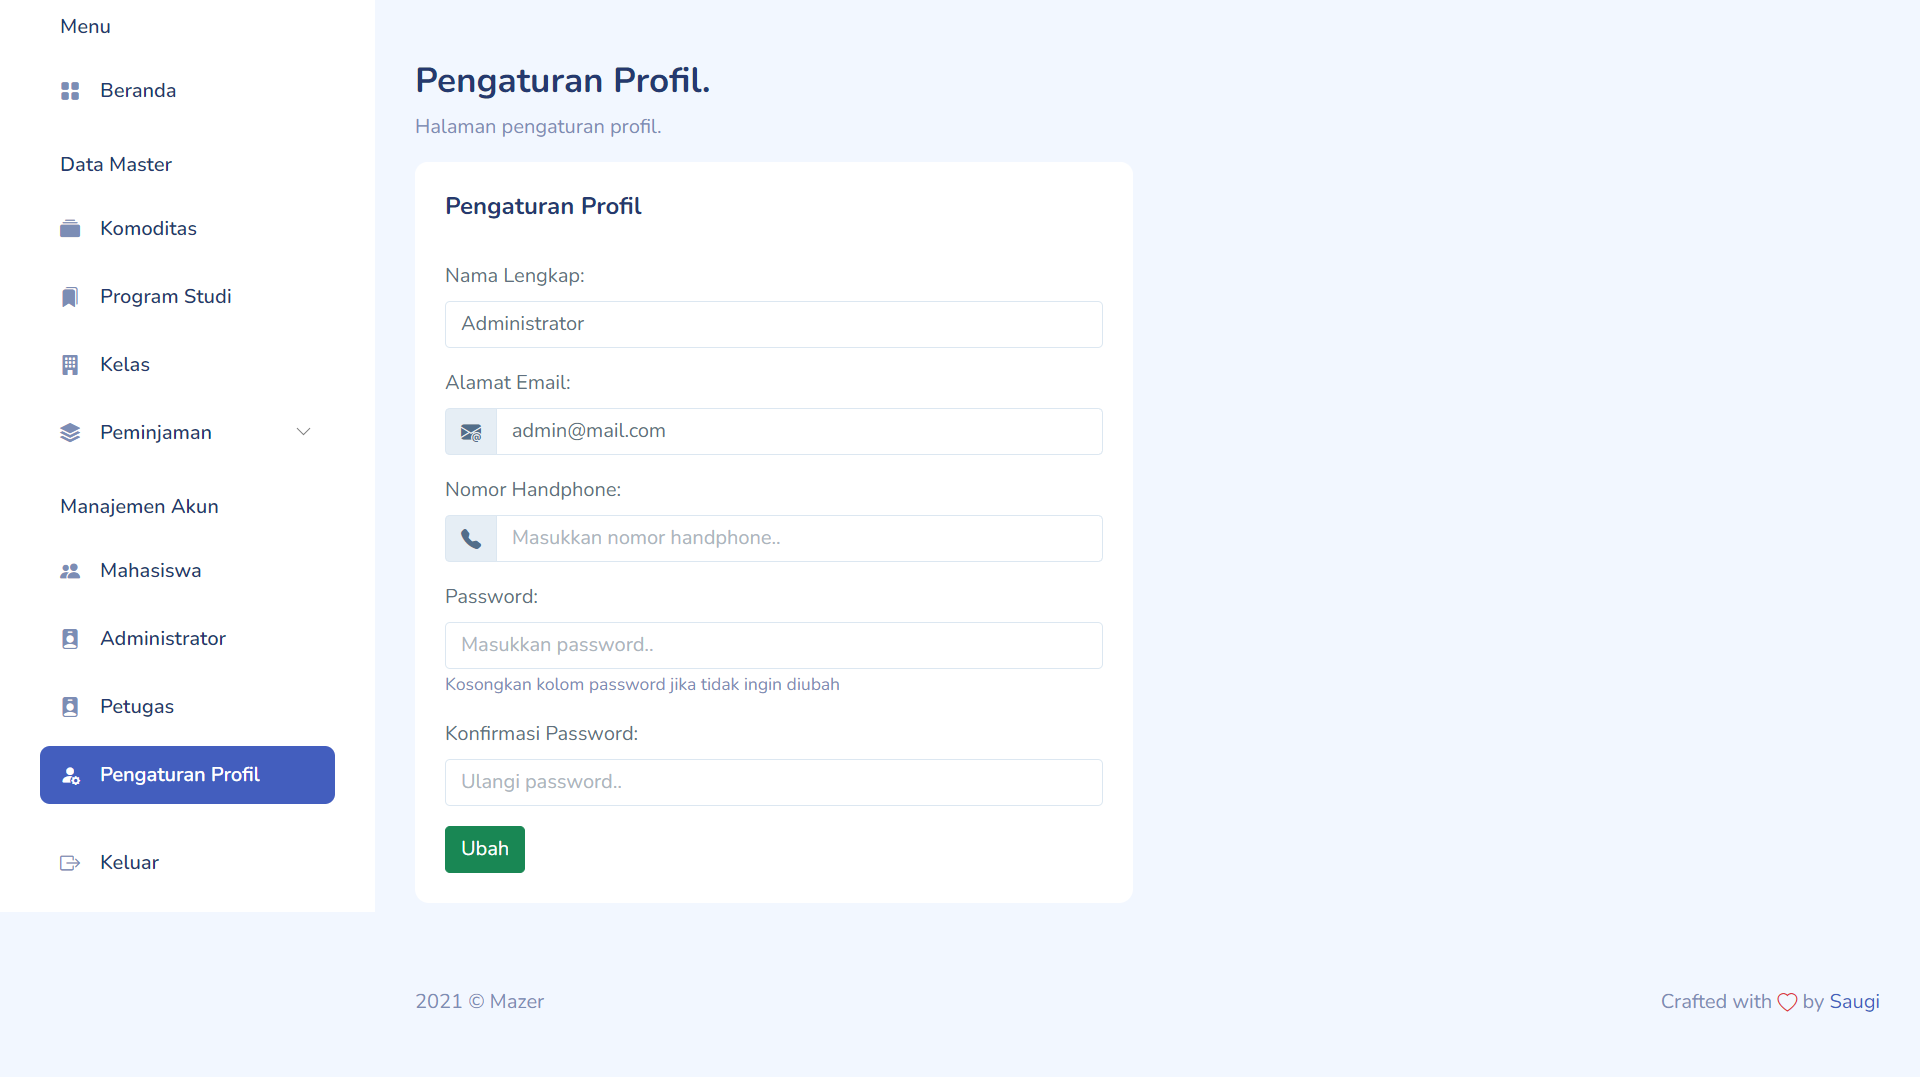Focus the Nama Lengkap input field
Image resolution: width=1920 pixels, height=1077 pixels.
point(774,325)
